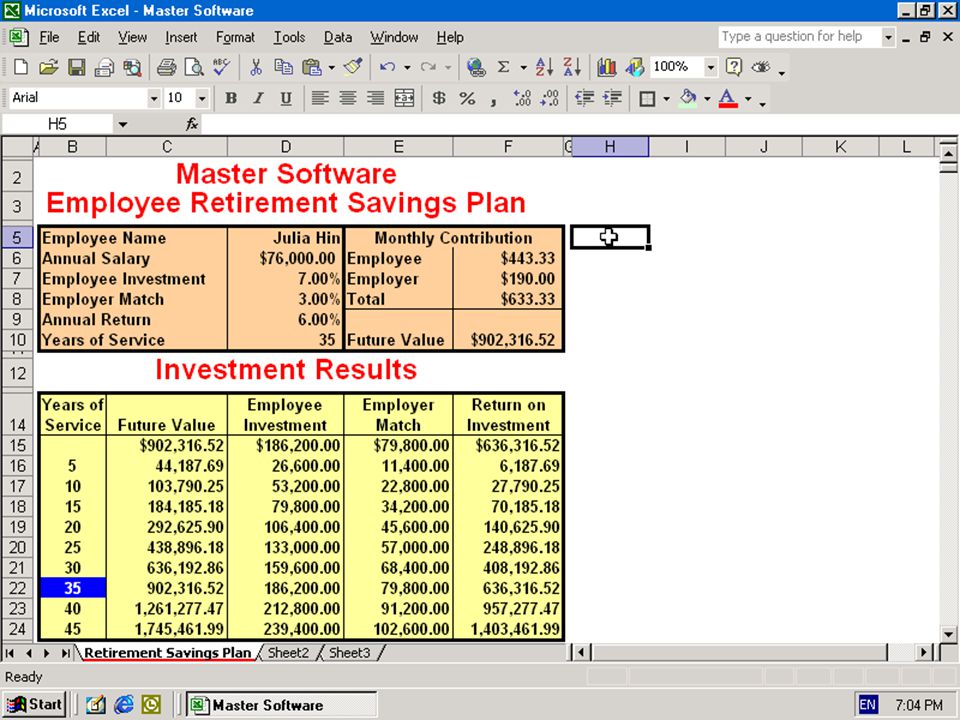This screenshot has width=960, height=720.
Task: Click the Master Software taskbar button
Action: pyautogui.click(x=281, y=705)
